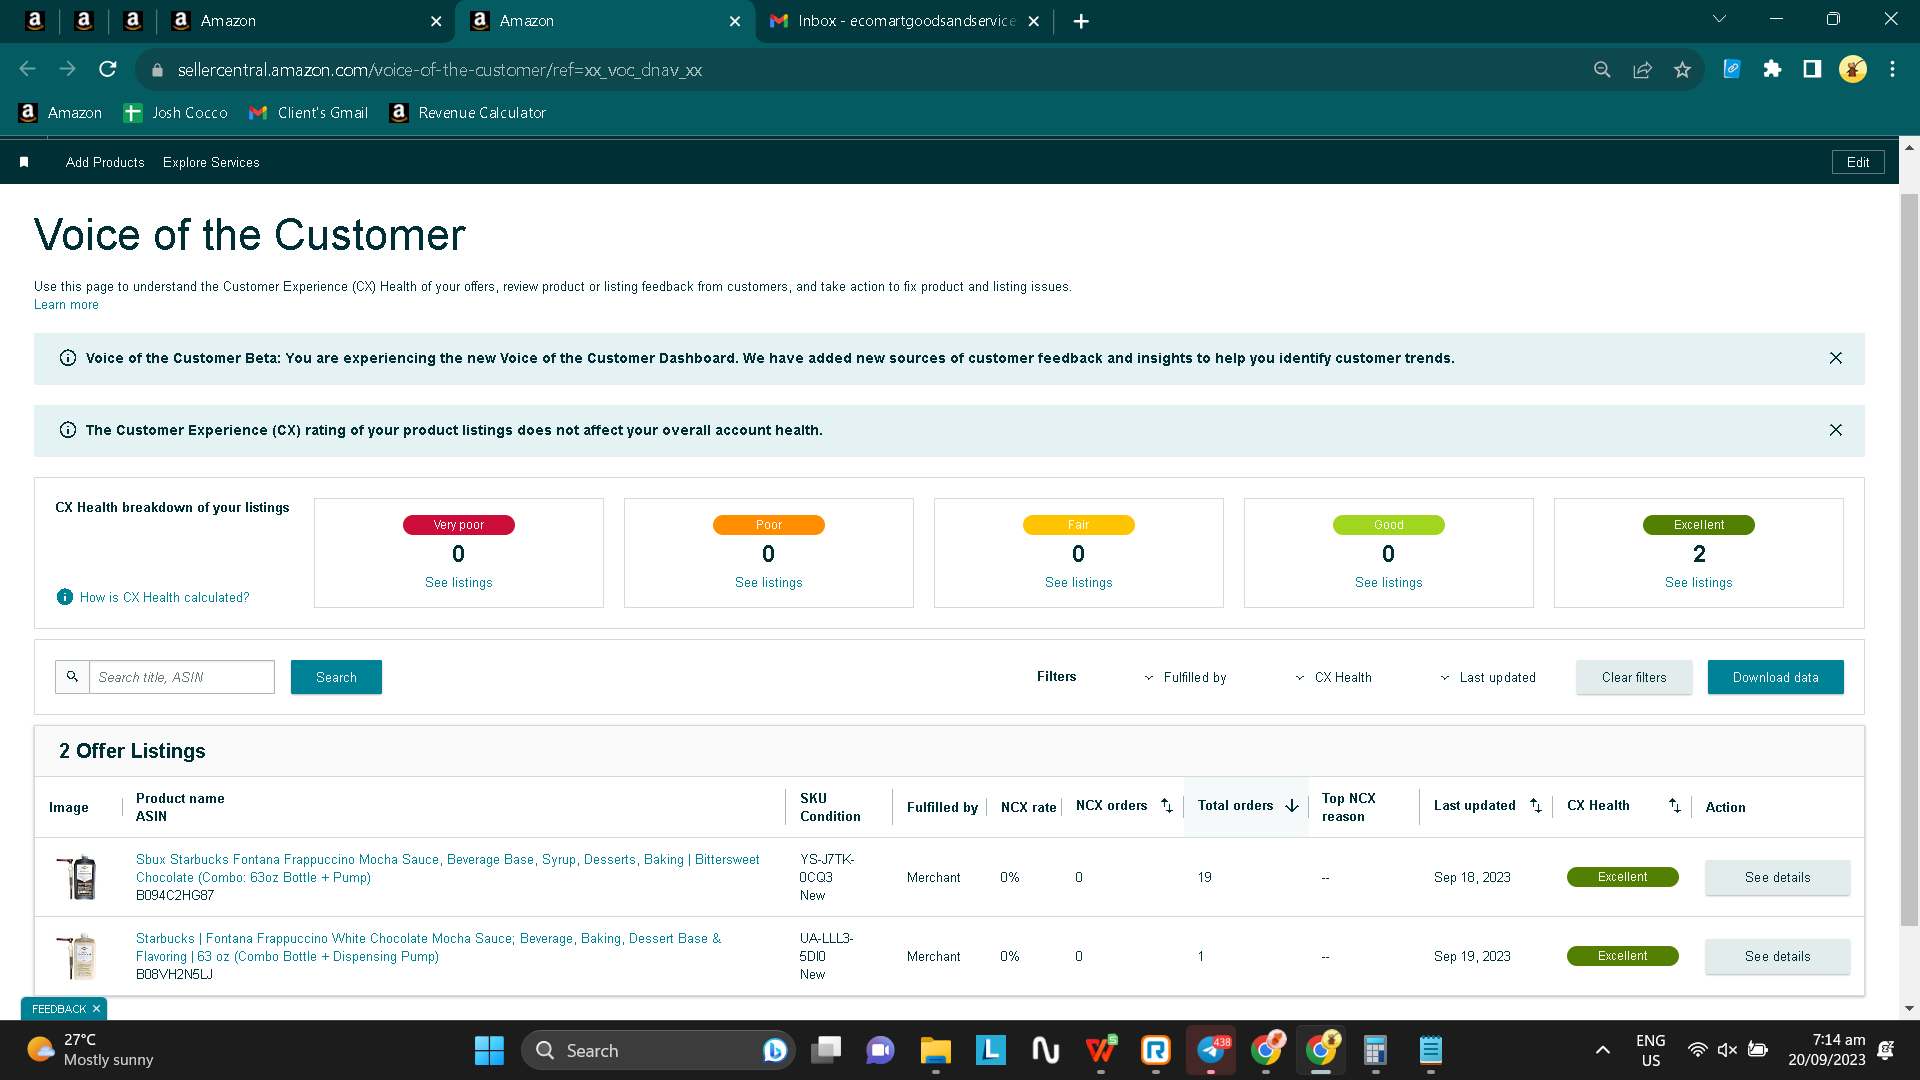The image size is (1920, 1080).
Task: Expand the Last updated filter
Action: click(x=1487, y=678)
